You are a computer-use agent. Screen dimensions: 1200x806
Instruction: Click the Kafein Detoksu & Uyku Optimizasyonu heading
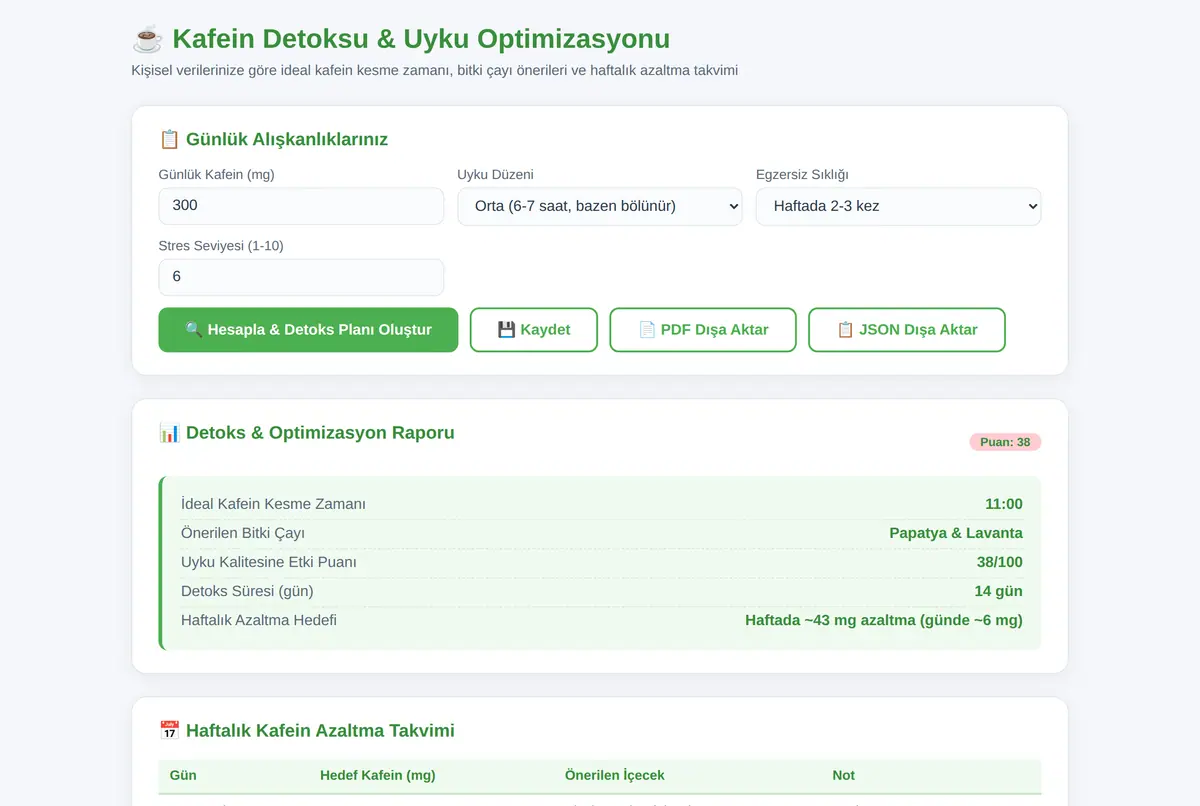tap(421, 39)
